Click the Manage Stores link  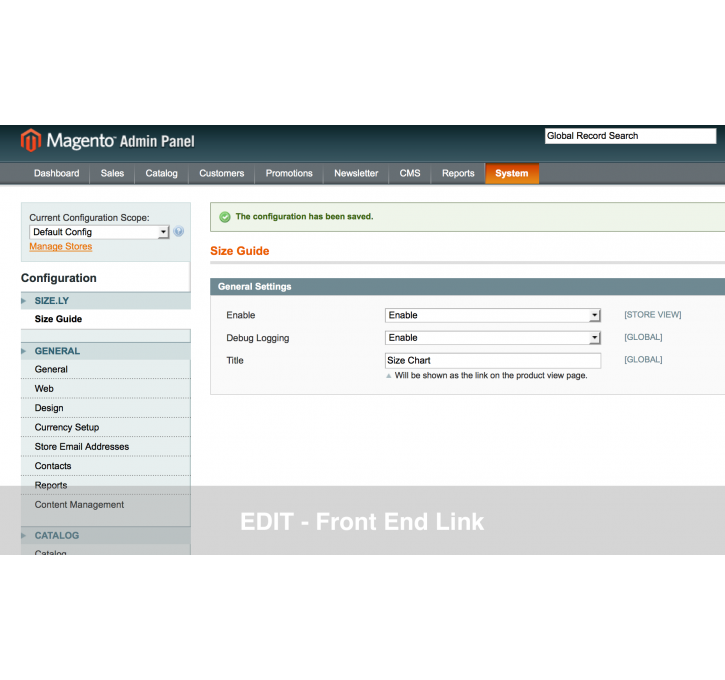pyautogui.click(x=61, y=246)
